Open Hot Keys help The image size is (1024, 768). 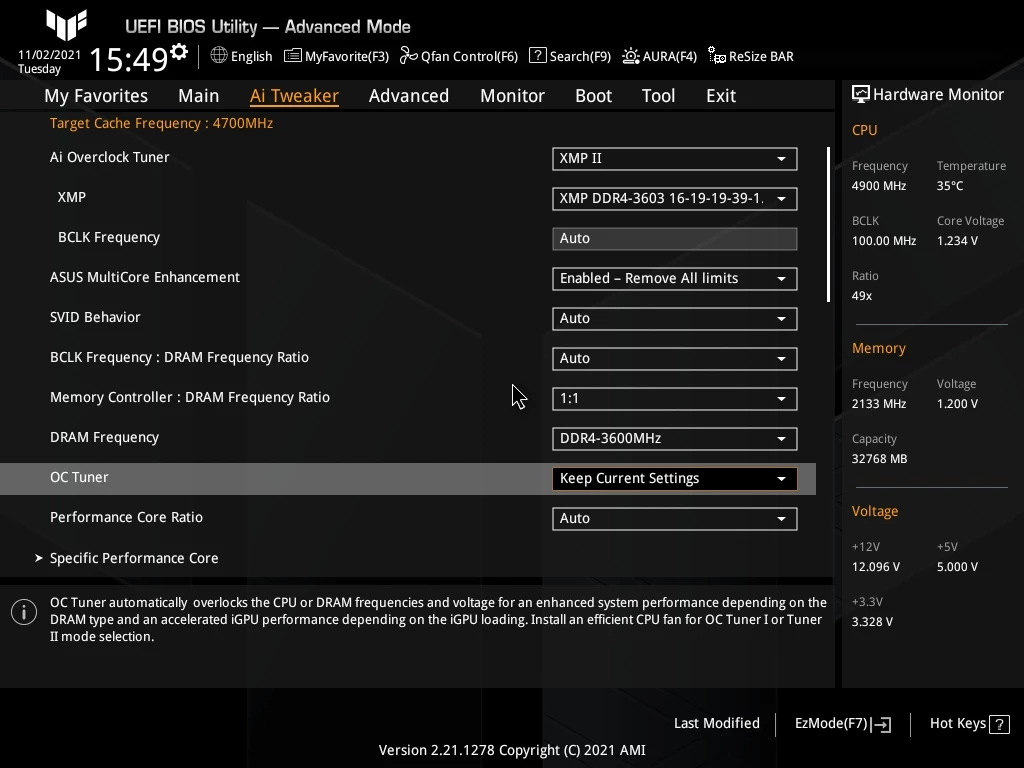click(969, 724)
